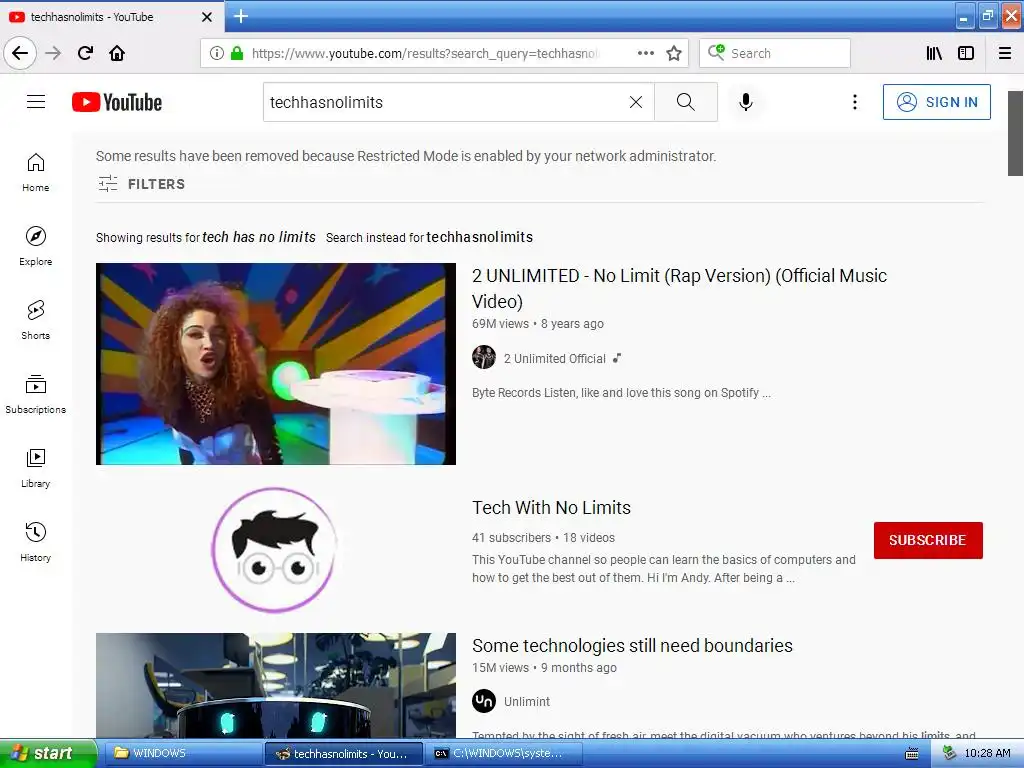Viewport: 1024px width, 768px height.
Task: Click 'Byte Records Listen, like and love' description
Action: 621,392
